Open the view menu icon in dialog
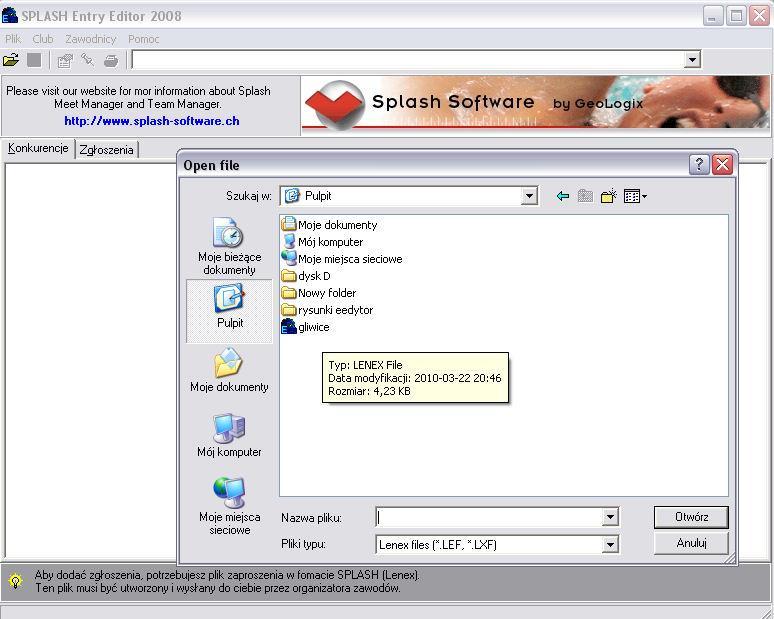 [635, 196]
